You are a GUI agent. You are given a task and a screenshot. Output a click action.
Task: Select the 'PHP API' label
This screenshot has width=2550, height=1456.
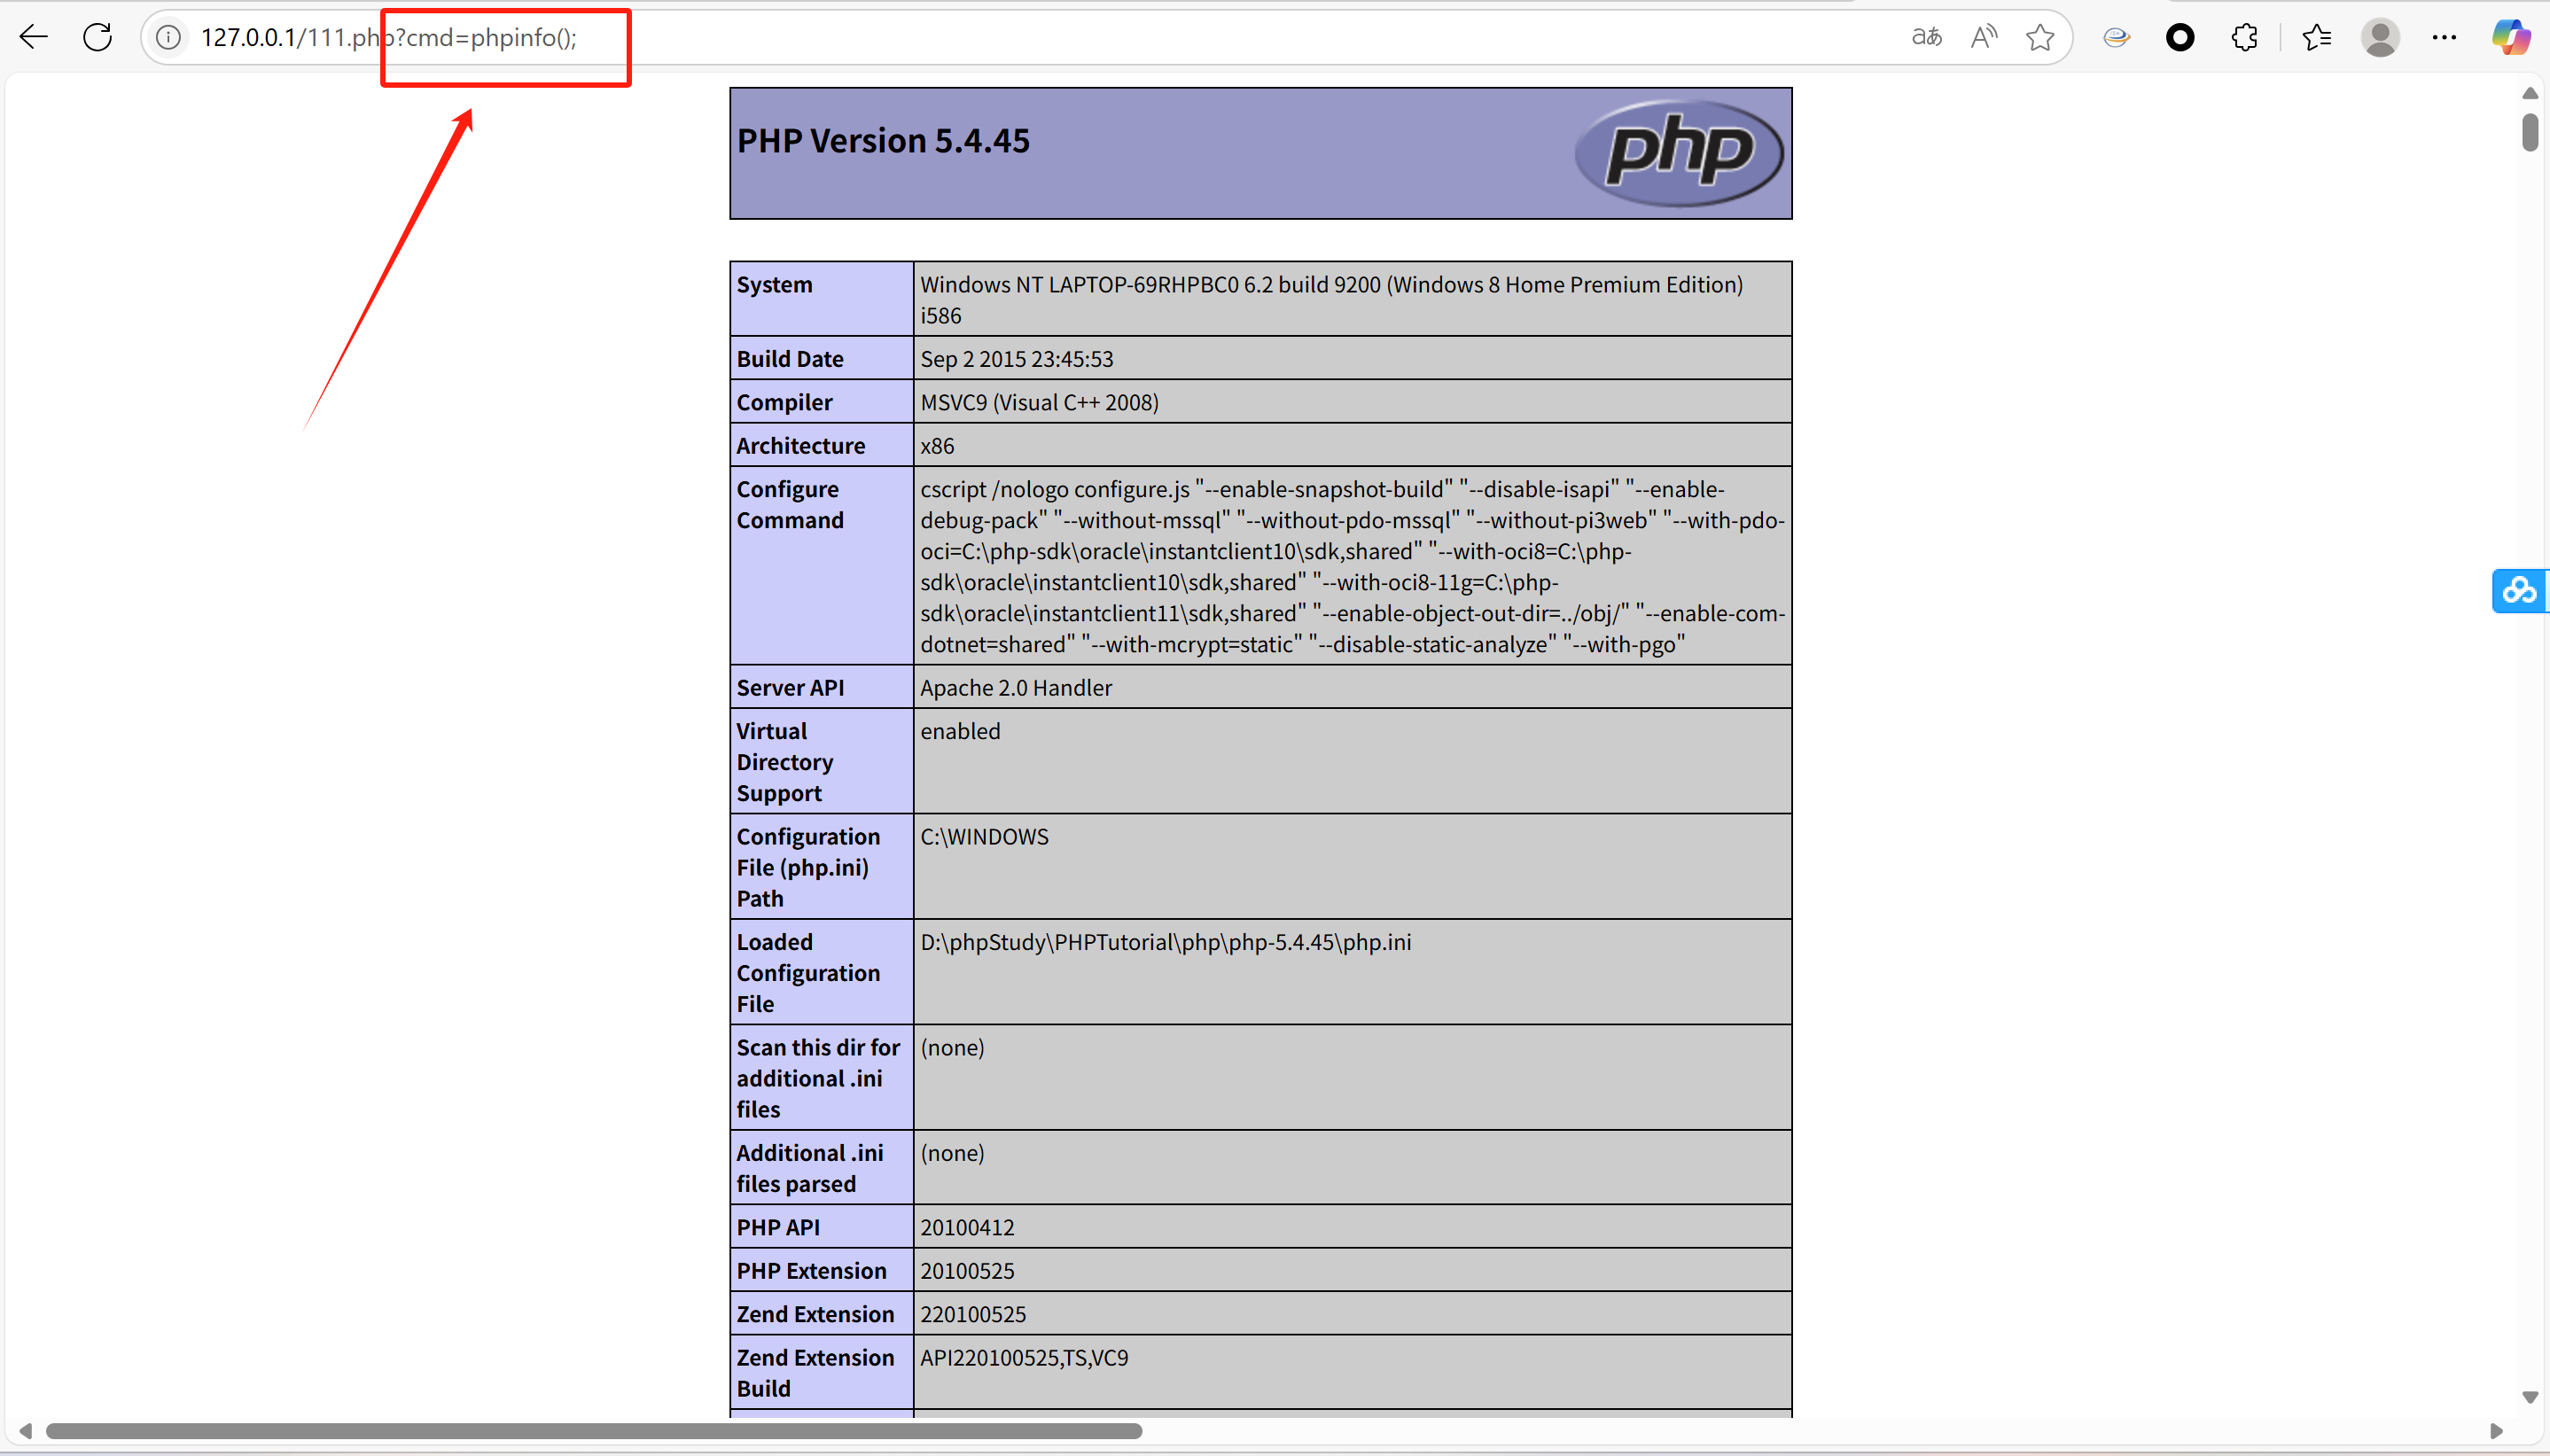click(x=778, y=1227)
